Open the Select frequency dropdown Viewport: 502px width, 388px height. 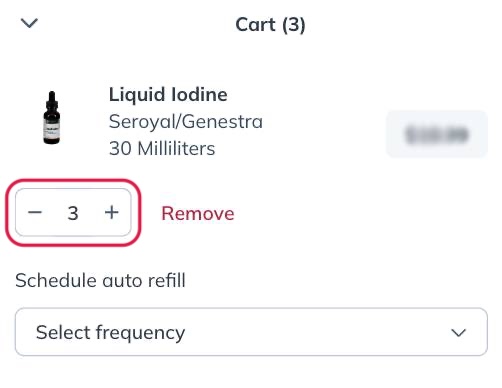251,332
